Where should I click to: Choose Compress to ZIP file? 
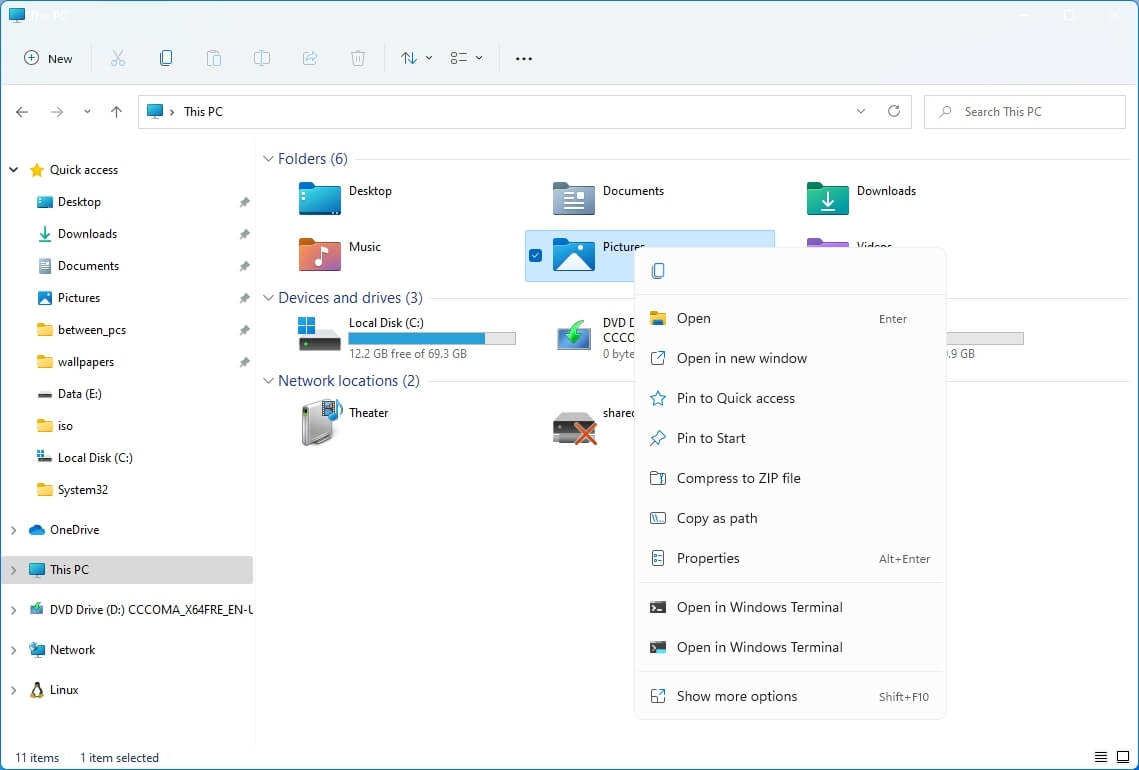click(740, 478)
